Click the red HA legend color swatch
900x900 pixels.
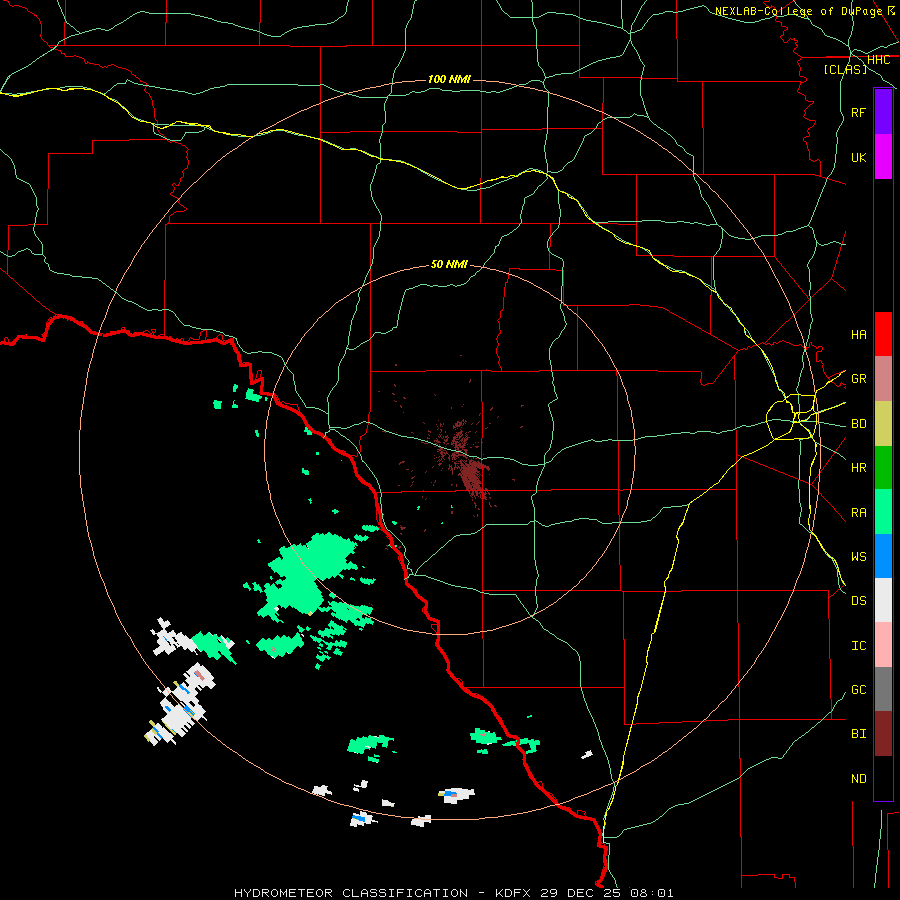[883, 334]
